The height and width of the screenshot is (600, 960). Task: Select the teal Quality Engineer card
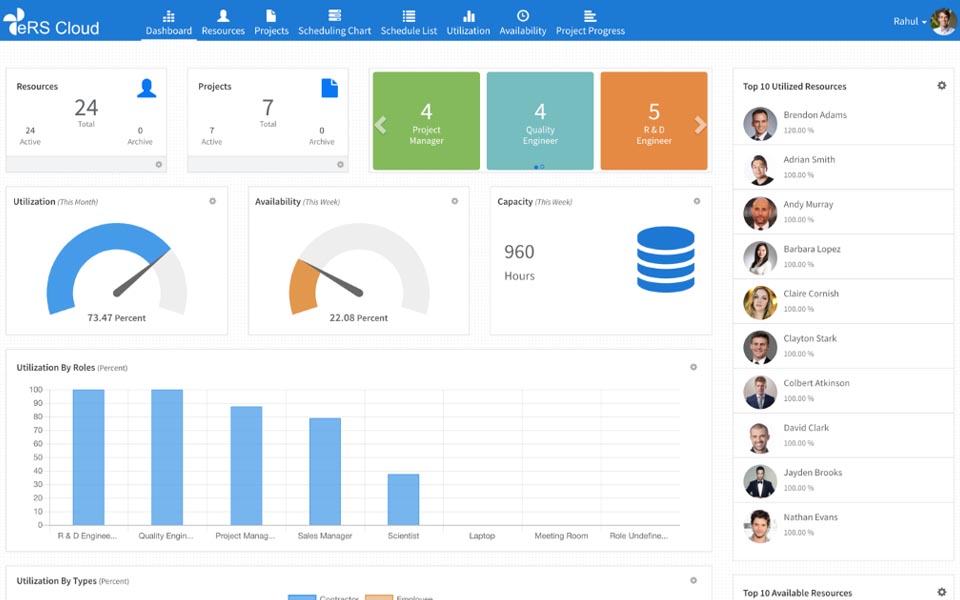540,121
